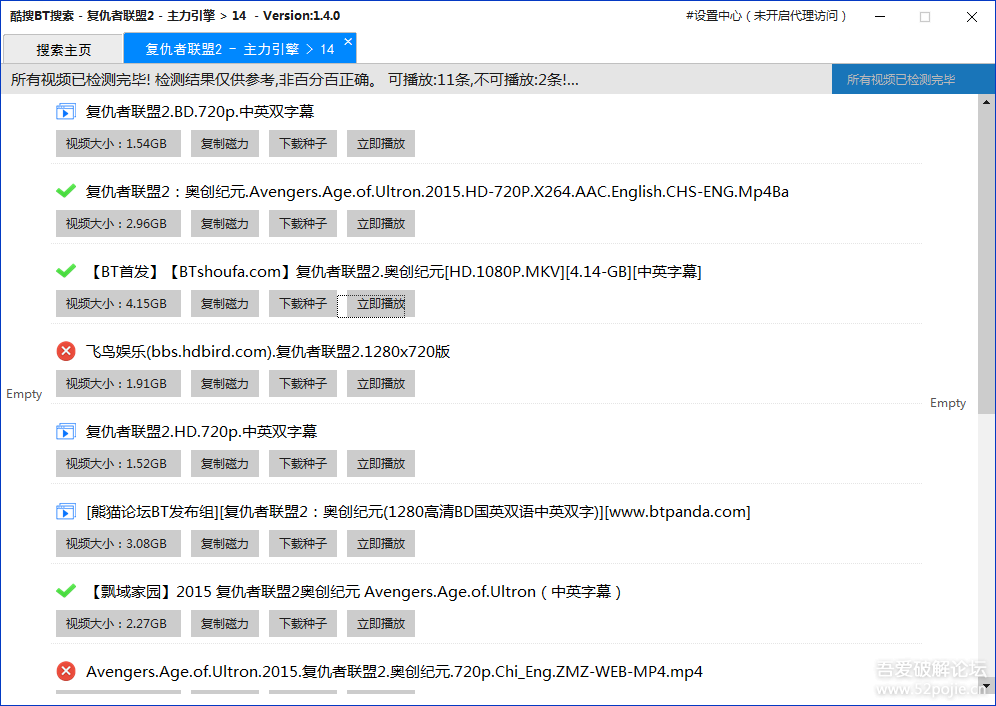The height and width of the screenshot is (706, 996).
Task: Download torrent for the Mp4Ba 720P entry
Action: pyautogui.click(x=303, y=224)
